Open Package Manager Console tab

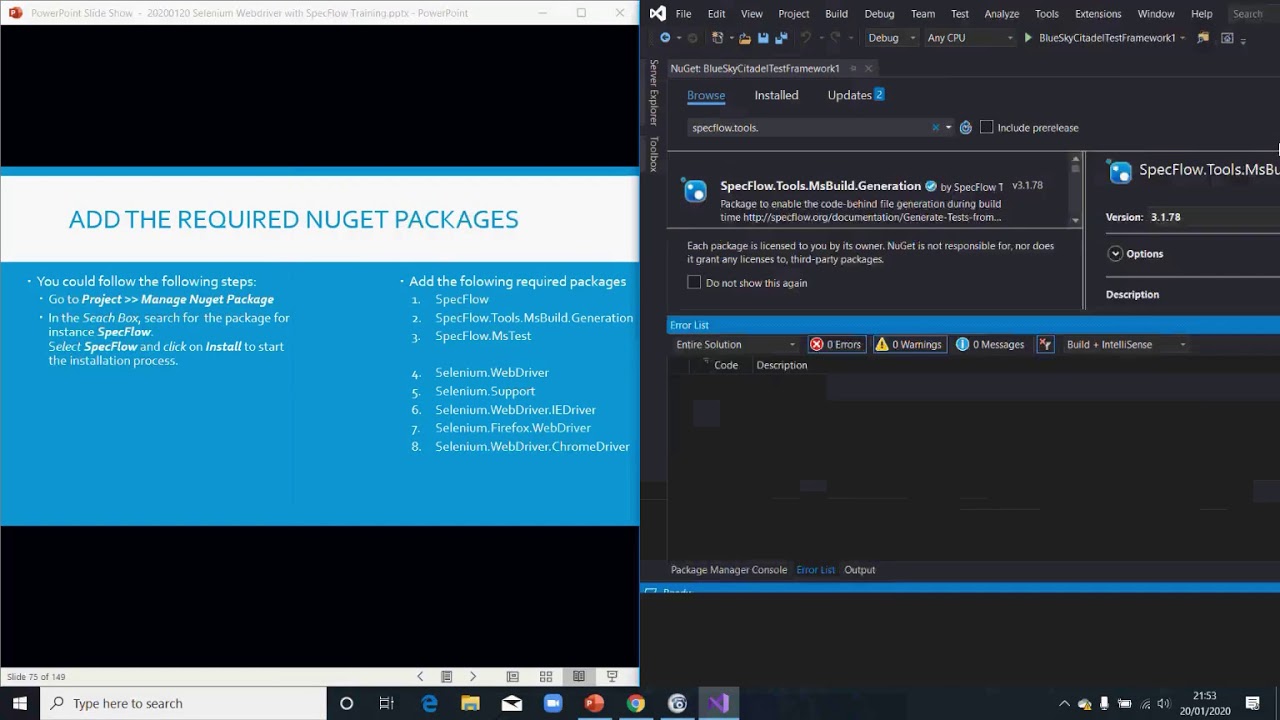(x=729, y=570)
